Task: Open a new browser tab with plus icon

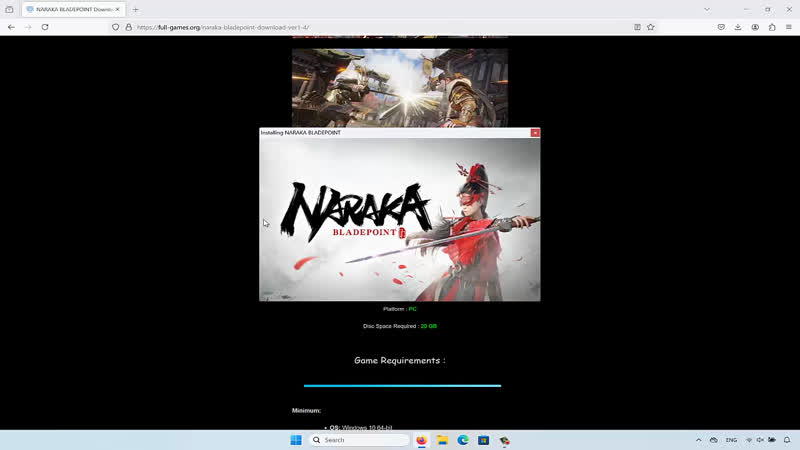Action: (x=136, y=9)
